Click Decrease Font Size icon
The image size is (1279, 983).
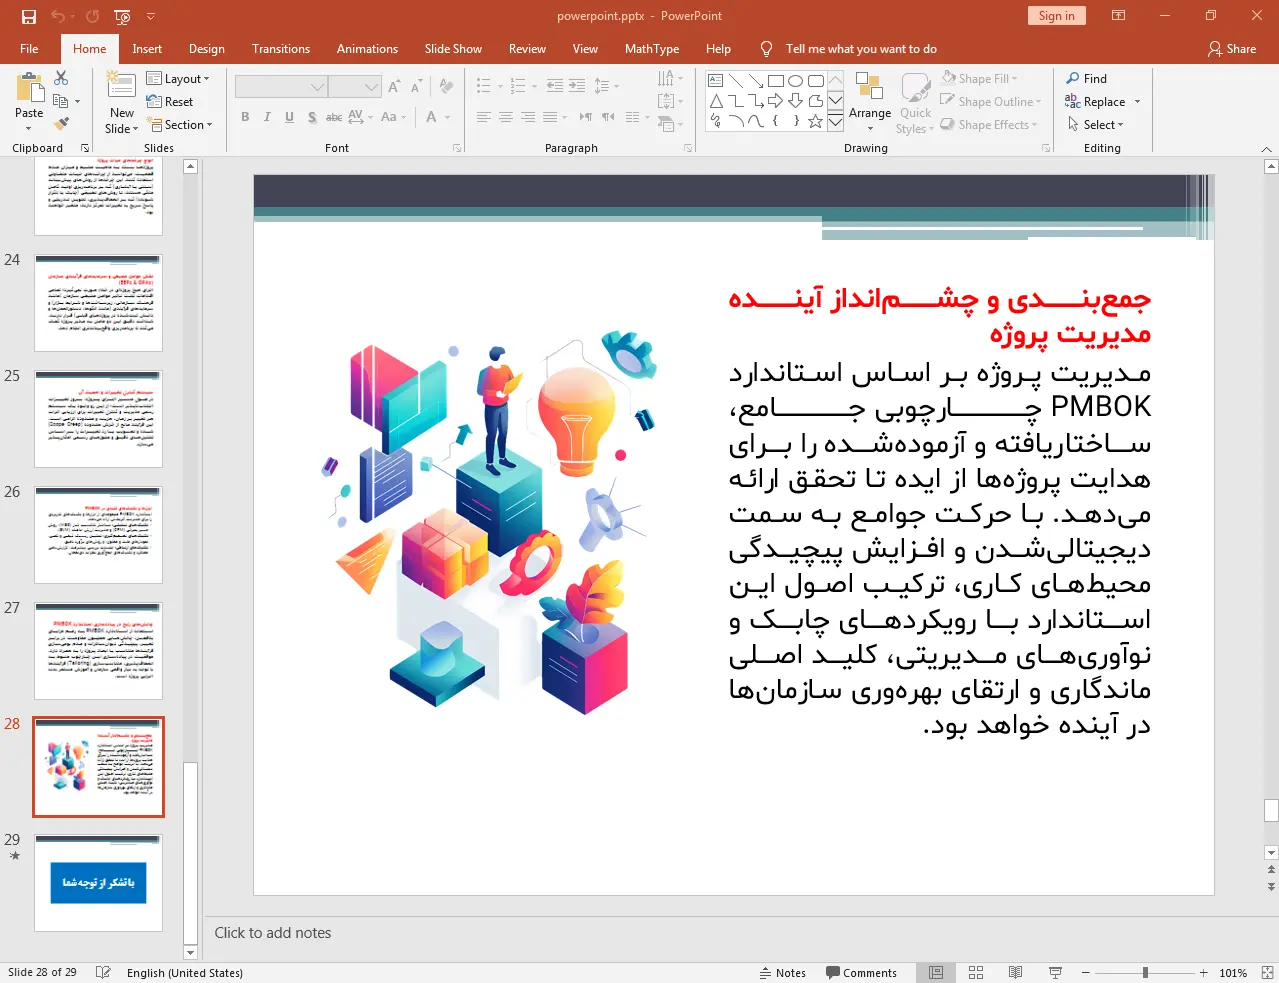[x=415, y=87]
